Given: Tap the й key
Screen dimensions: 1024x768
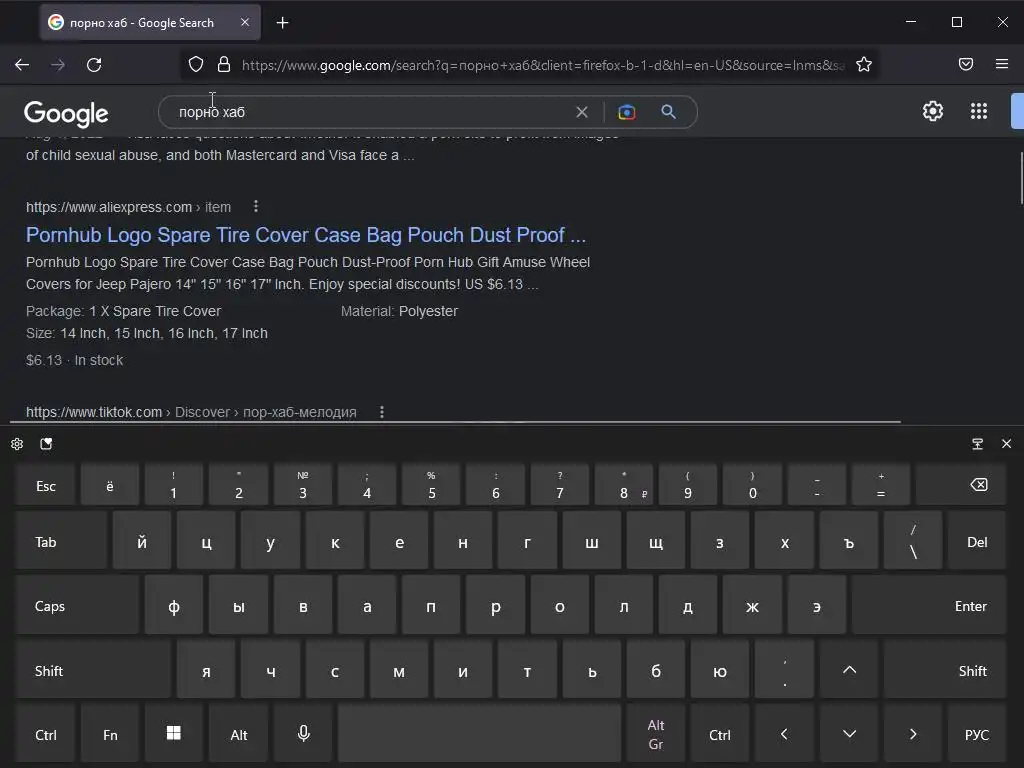Looking at the screenshot, I should click(142, 541).
